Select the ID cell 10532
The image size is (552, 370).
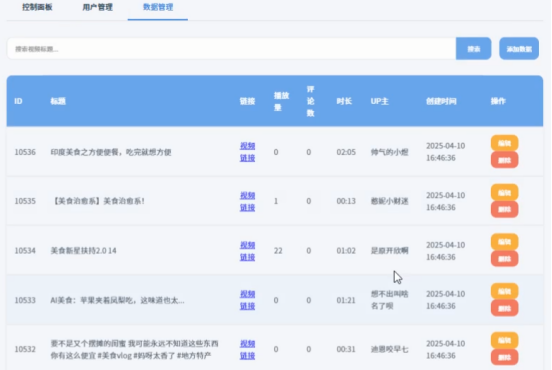click(25, 349)
